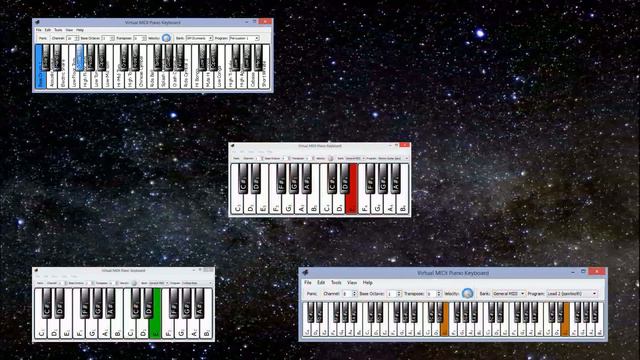
Task: Open Edit menu in bottom-right piano window
Action: tap(321, 282)
